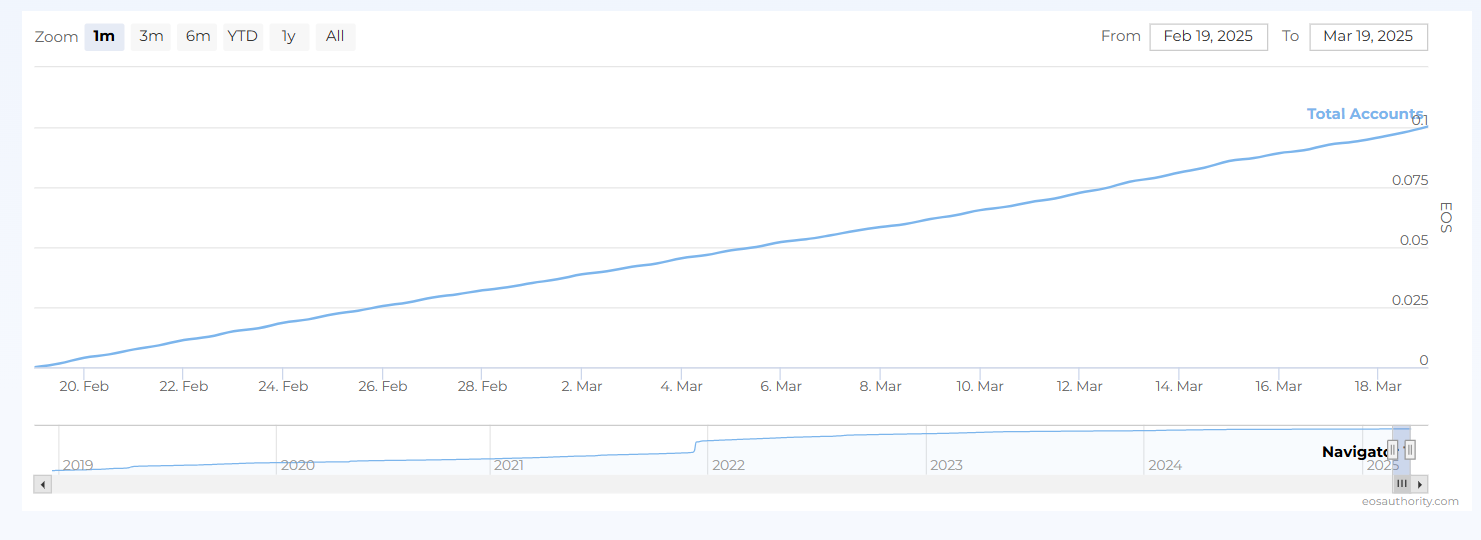1481x540 pixels.
Task: Click the scrollbar left arrow button
Action: coord(43,484)
